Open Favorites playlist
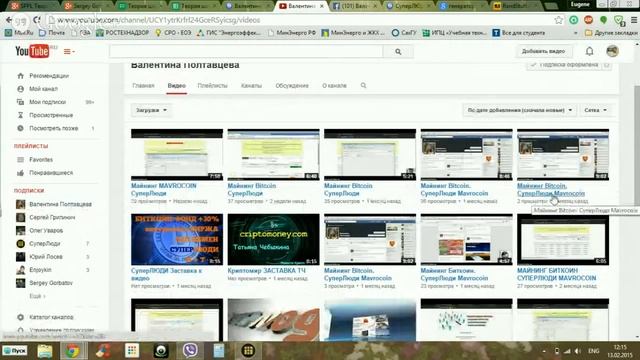The width and height of the screenshot is (640, 360). tap(41, 160)
